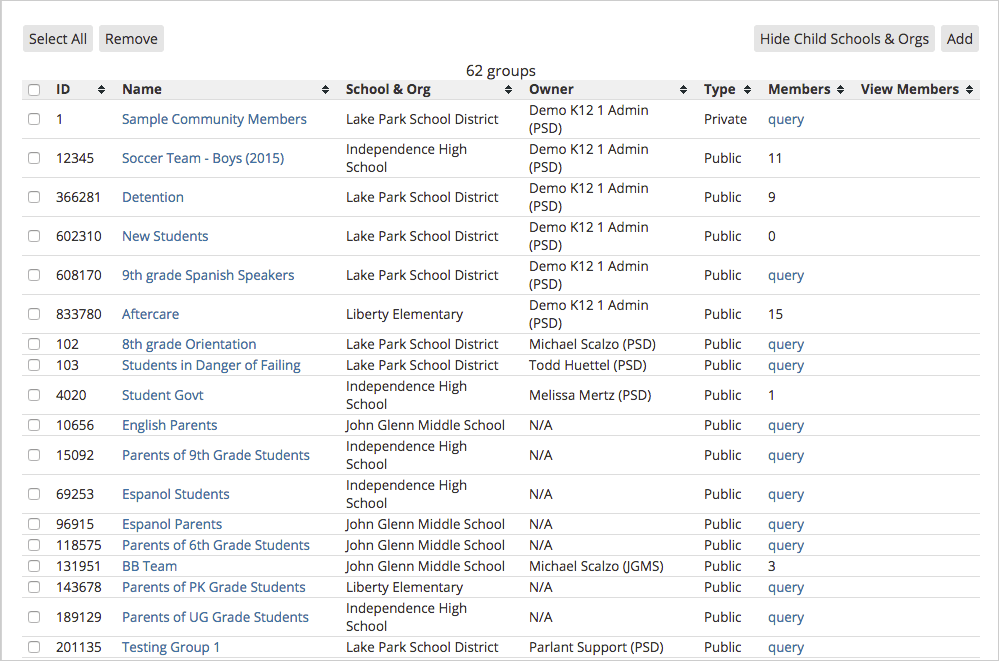Open the Espanol Parents group link
This screenshot has width=999, height=661.
172,524
